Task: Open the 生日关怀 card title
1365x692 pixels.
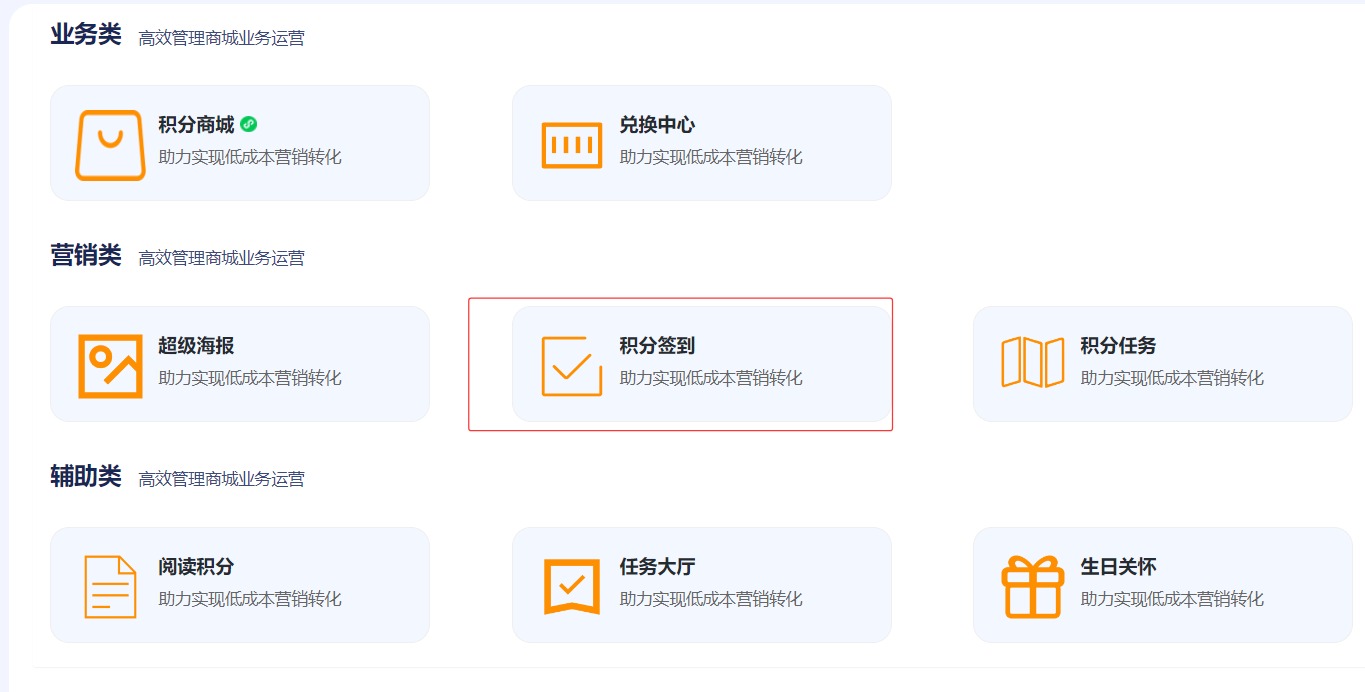Action: 1118,567
